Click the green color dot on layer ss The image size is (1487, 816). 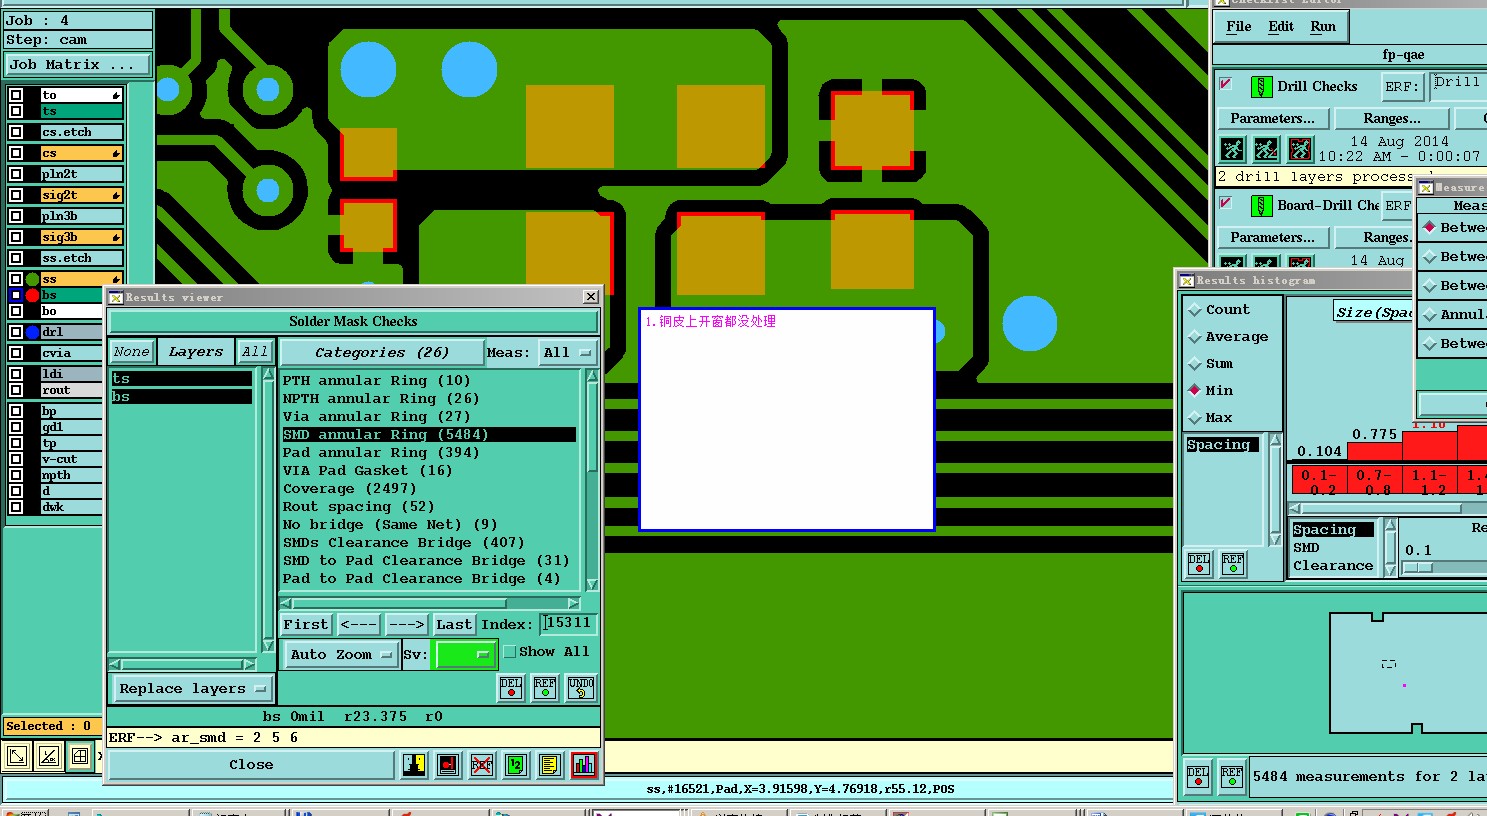[x=32, y=279]
